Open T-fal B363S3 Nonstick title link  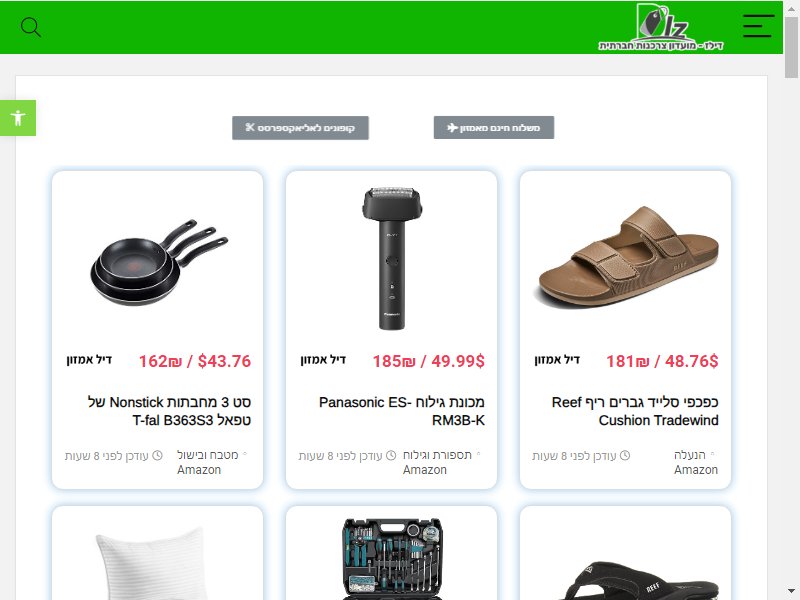(x=169, y=411)
